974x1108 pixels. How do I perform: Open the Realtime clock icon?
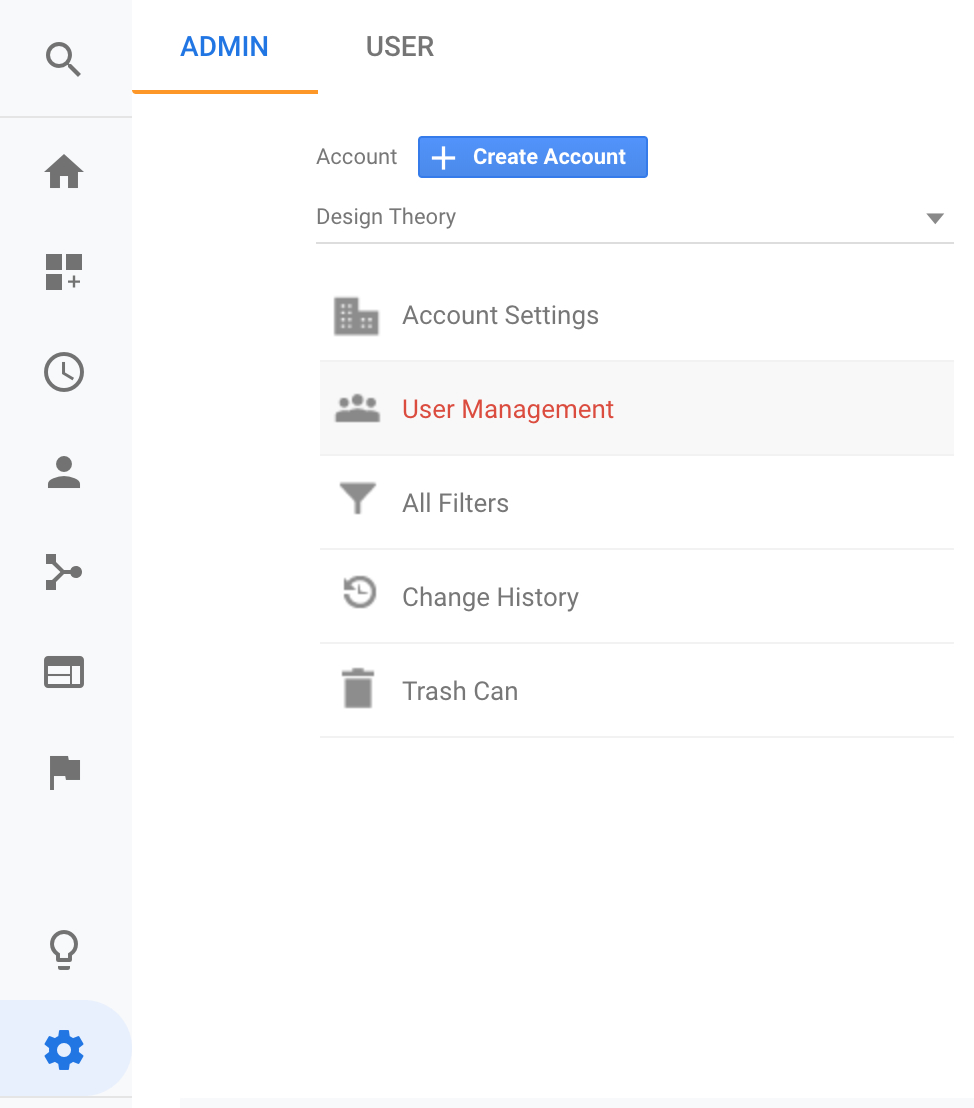pyautogui.click(x=64, y=372)
